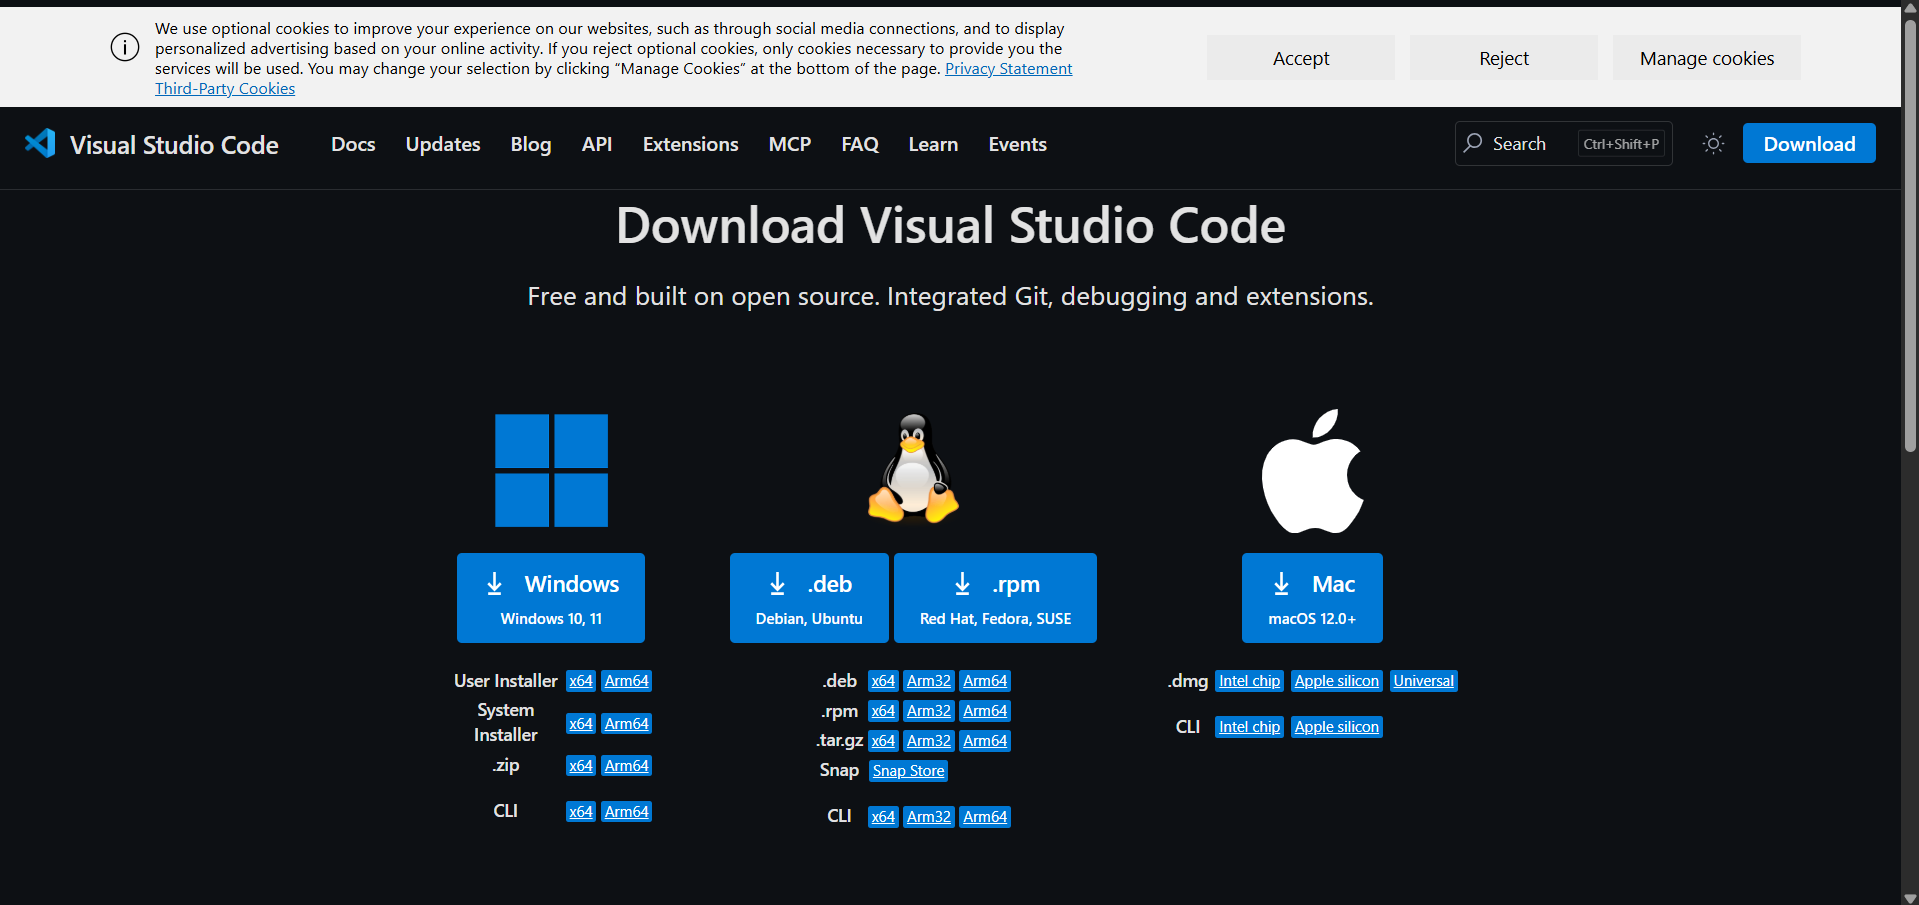Select .dmg Intel chip link
The width and height of the screenshot is (1919, 905).
[1249, 681]
